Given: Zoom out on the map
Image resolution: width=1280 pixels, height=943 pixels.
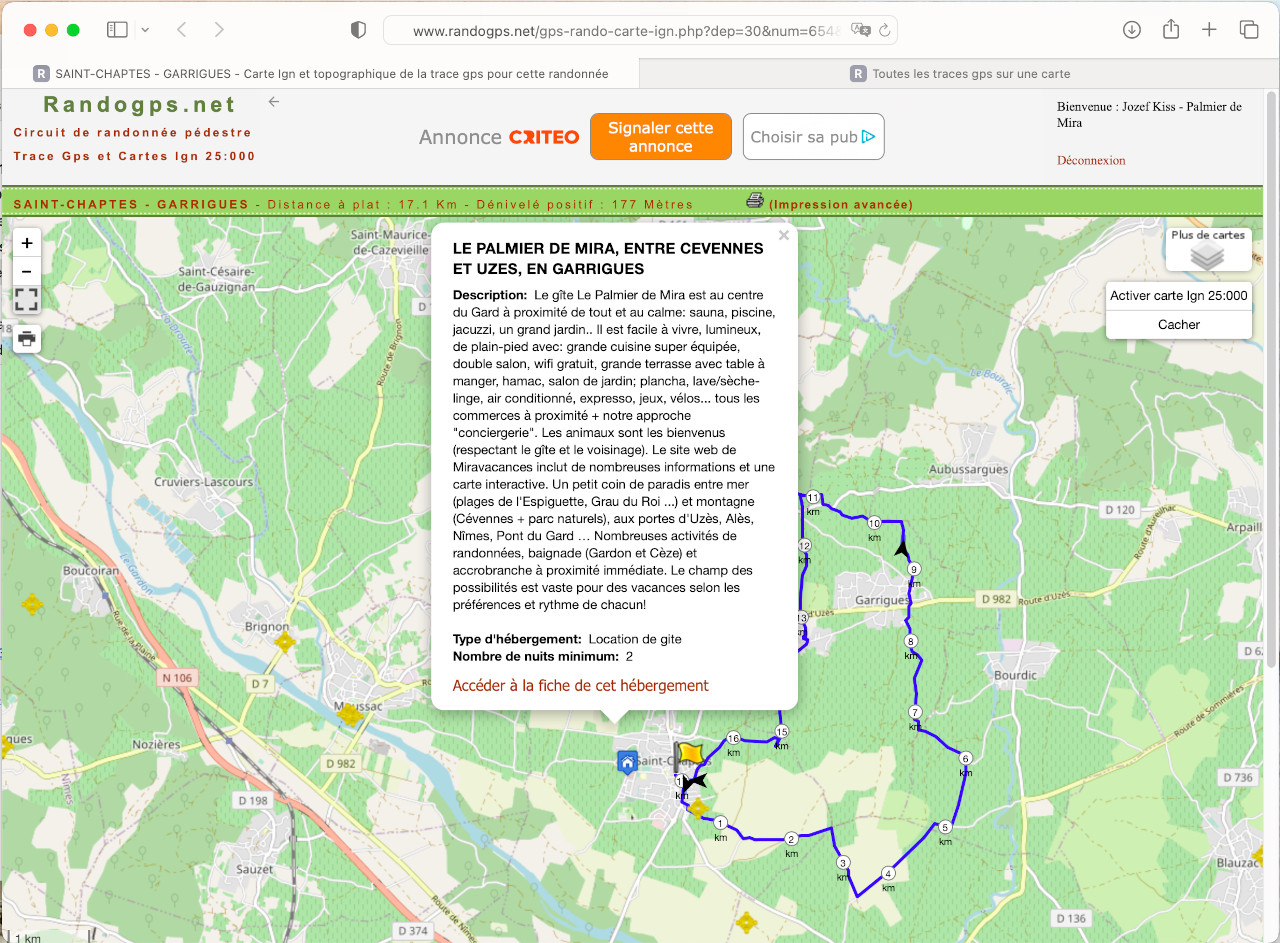Looking at the screenshot, I should pyautogui.click(x=27, y=271).
